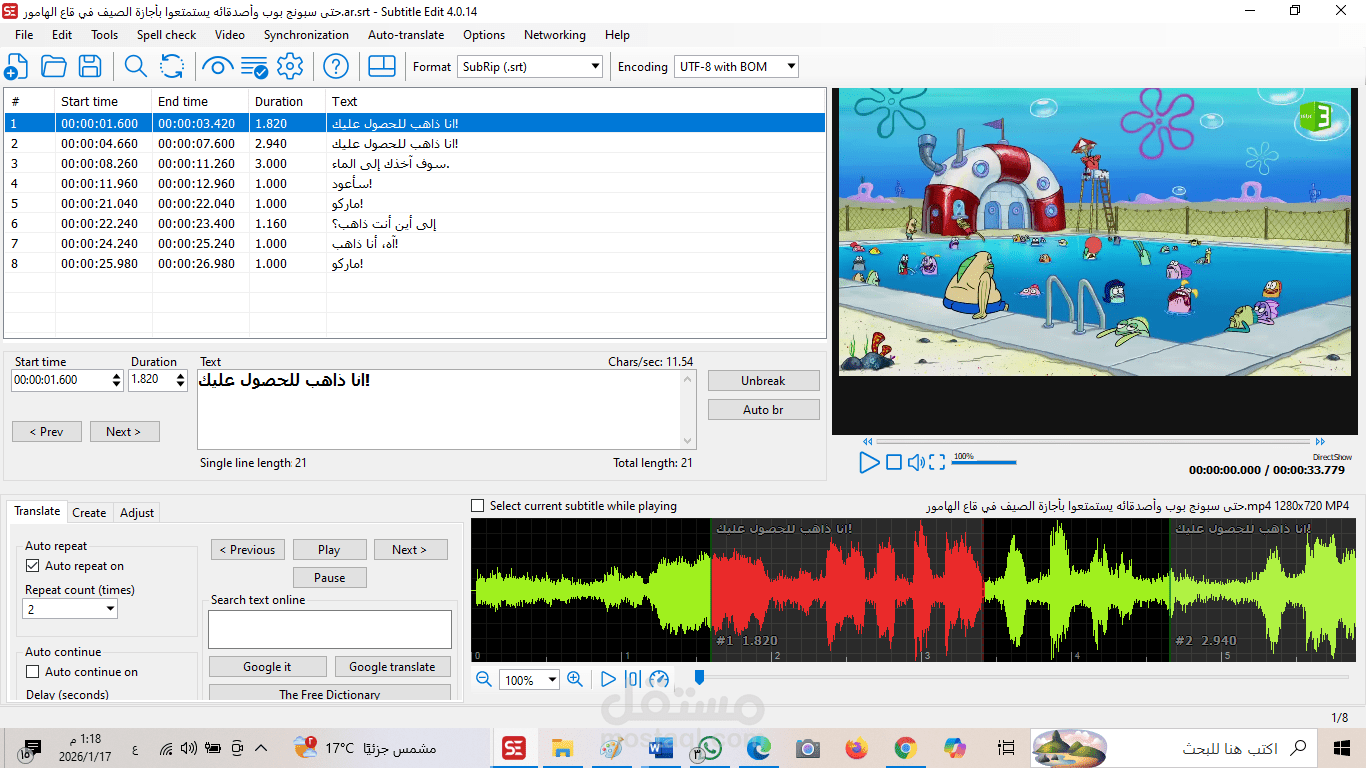This screenshot has width=1366, height=768.
Task: Switch video player to fullscreen
Action: (x=937, y=462)
